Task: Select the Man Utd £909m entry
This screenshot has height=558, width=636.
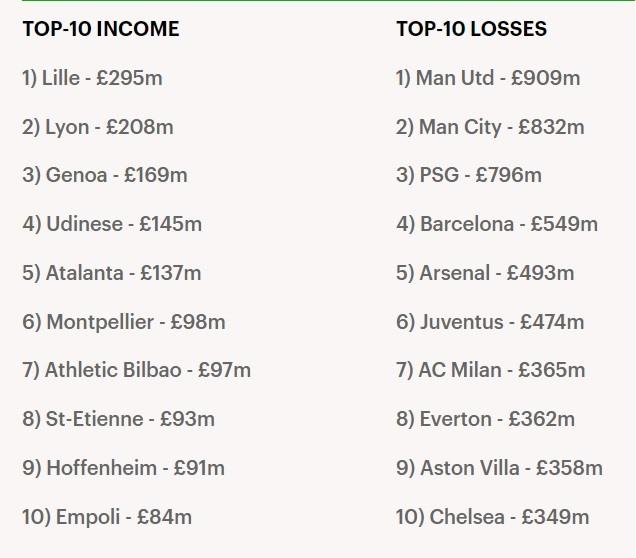Action: 488,78
